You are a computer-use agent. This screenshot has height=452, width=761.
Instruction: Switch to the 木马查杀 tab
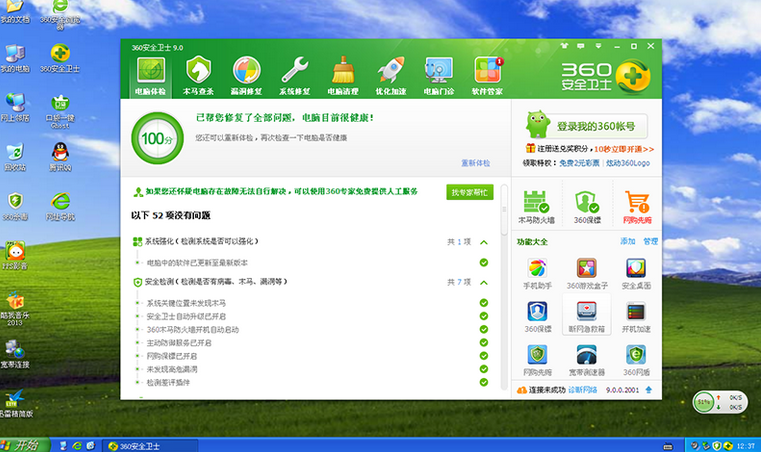198,76
